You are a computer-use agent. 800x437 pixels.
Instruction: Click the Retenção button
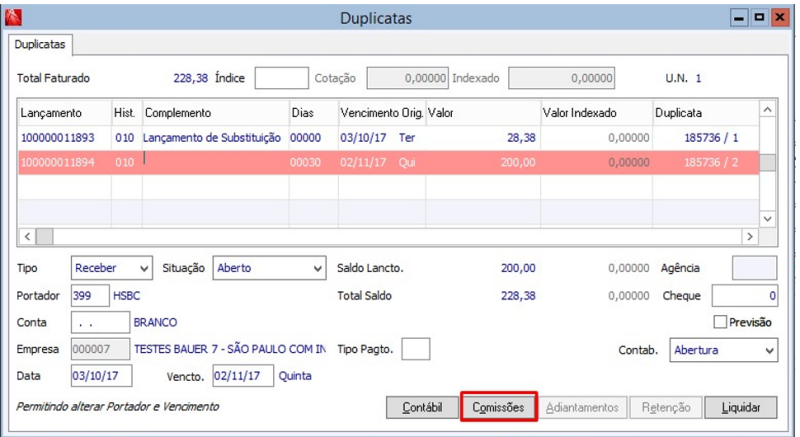tap(666, 407)
